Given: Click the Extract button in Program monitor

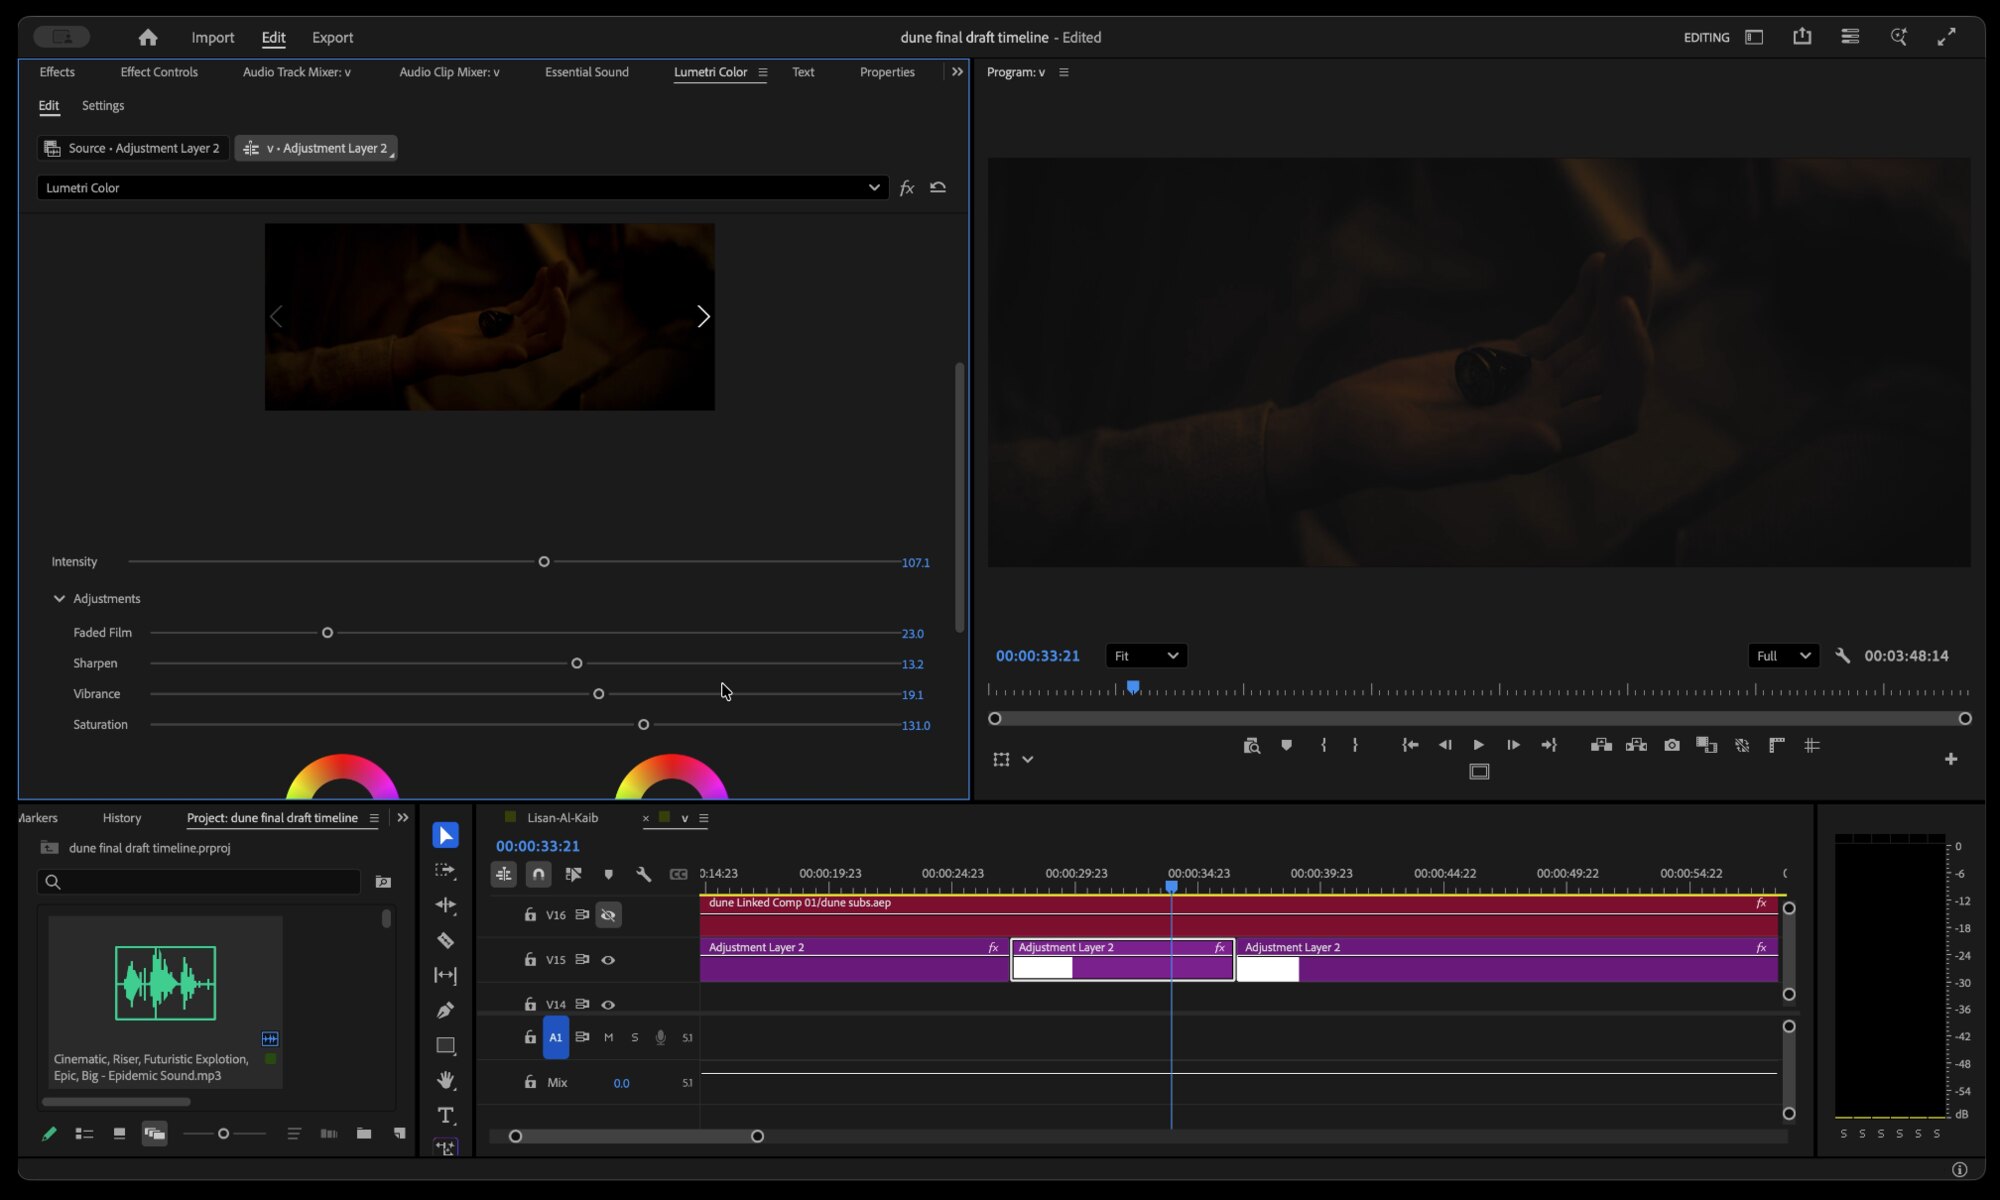Looking at the screenshot, I should pos(1636,745).
